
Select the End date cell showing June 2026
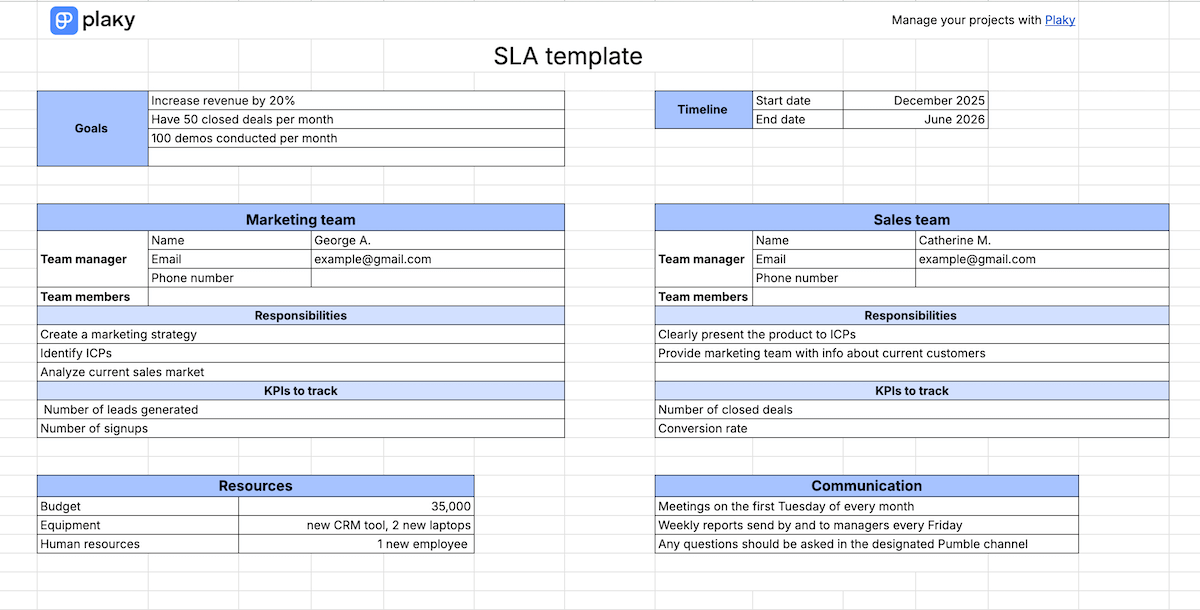point(915,119)
